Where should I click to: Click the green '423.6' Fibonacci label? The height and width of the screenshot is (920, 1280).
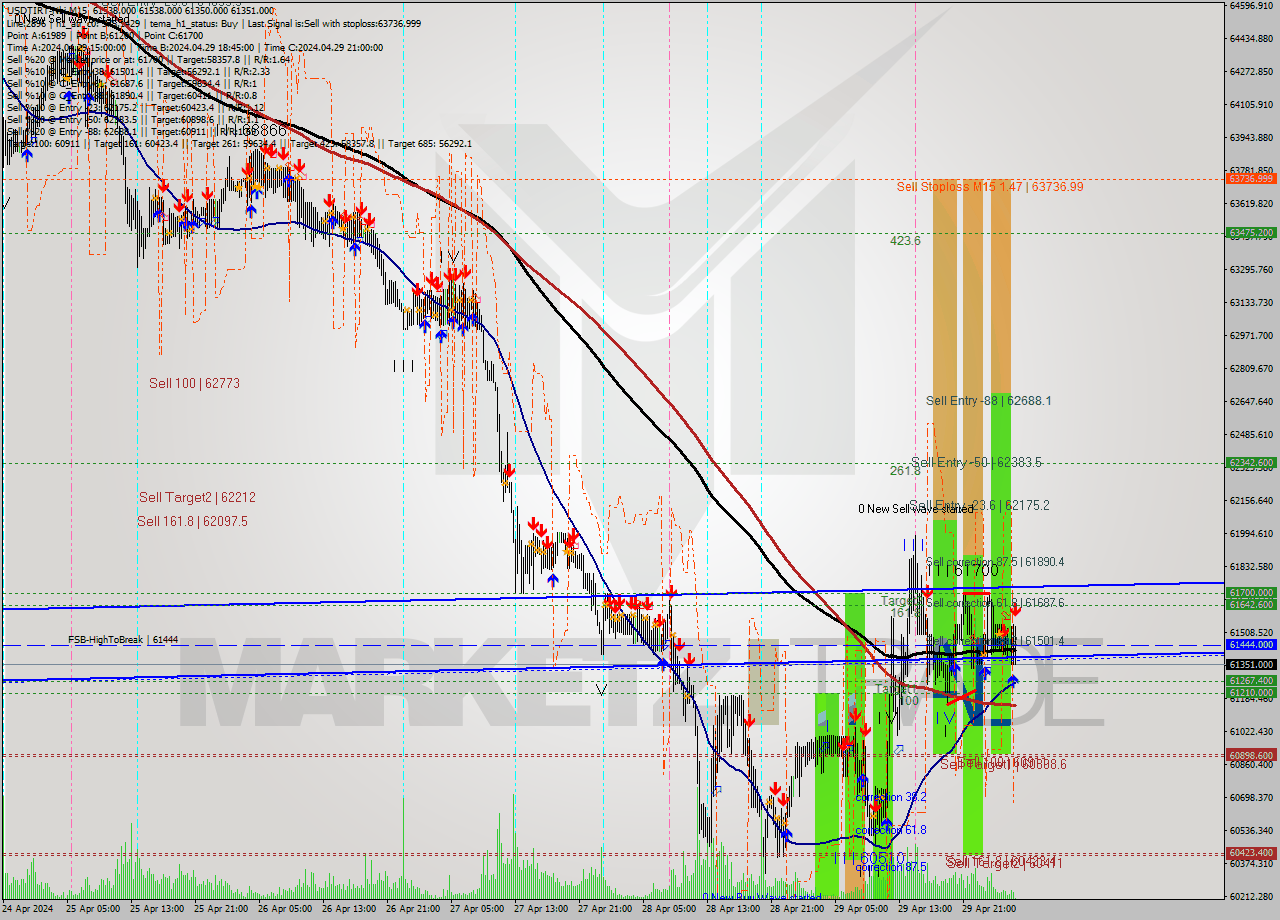pos(905,241)
